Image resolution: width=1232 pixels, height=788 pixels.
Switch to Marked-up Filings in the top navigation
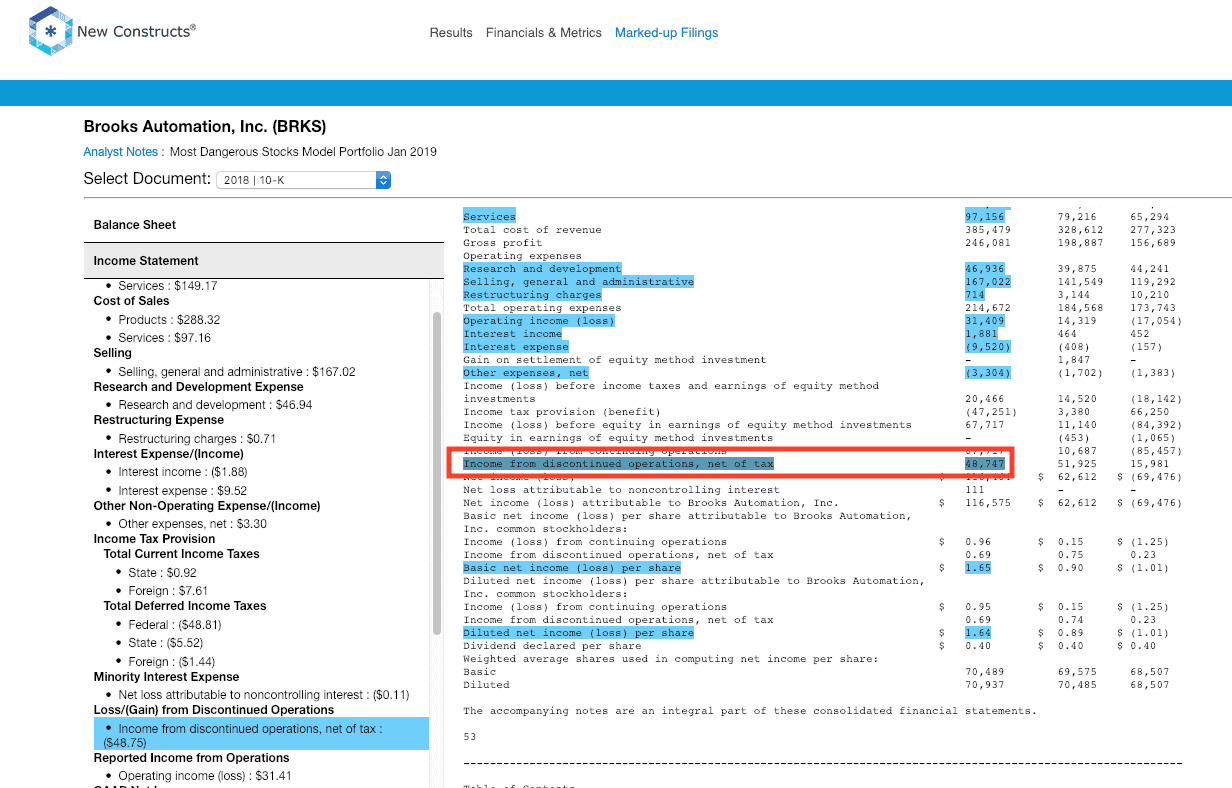click(667, 33)
